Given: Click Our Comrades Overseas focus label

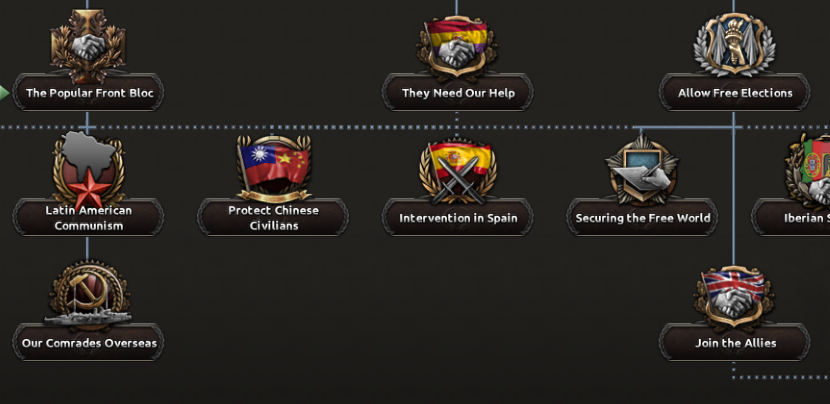Looking at the screenshot, I should tap(88, 343).
